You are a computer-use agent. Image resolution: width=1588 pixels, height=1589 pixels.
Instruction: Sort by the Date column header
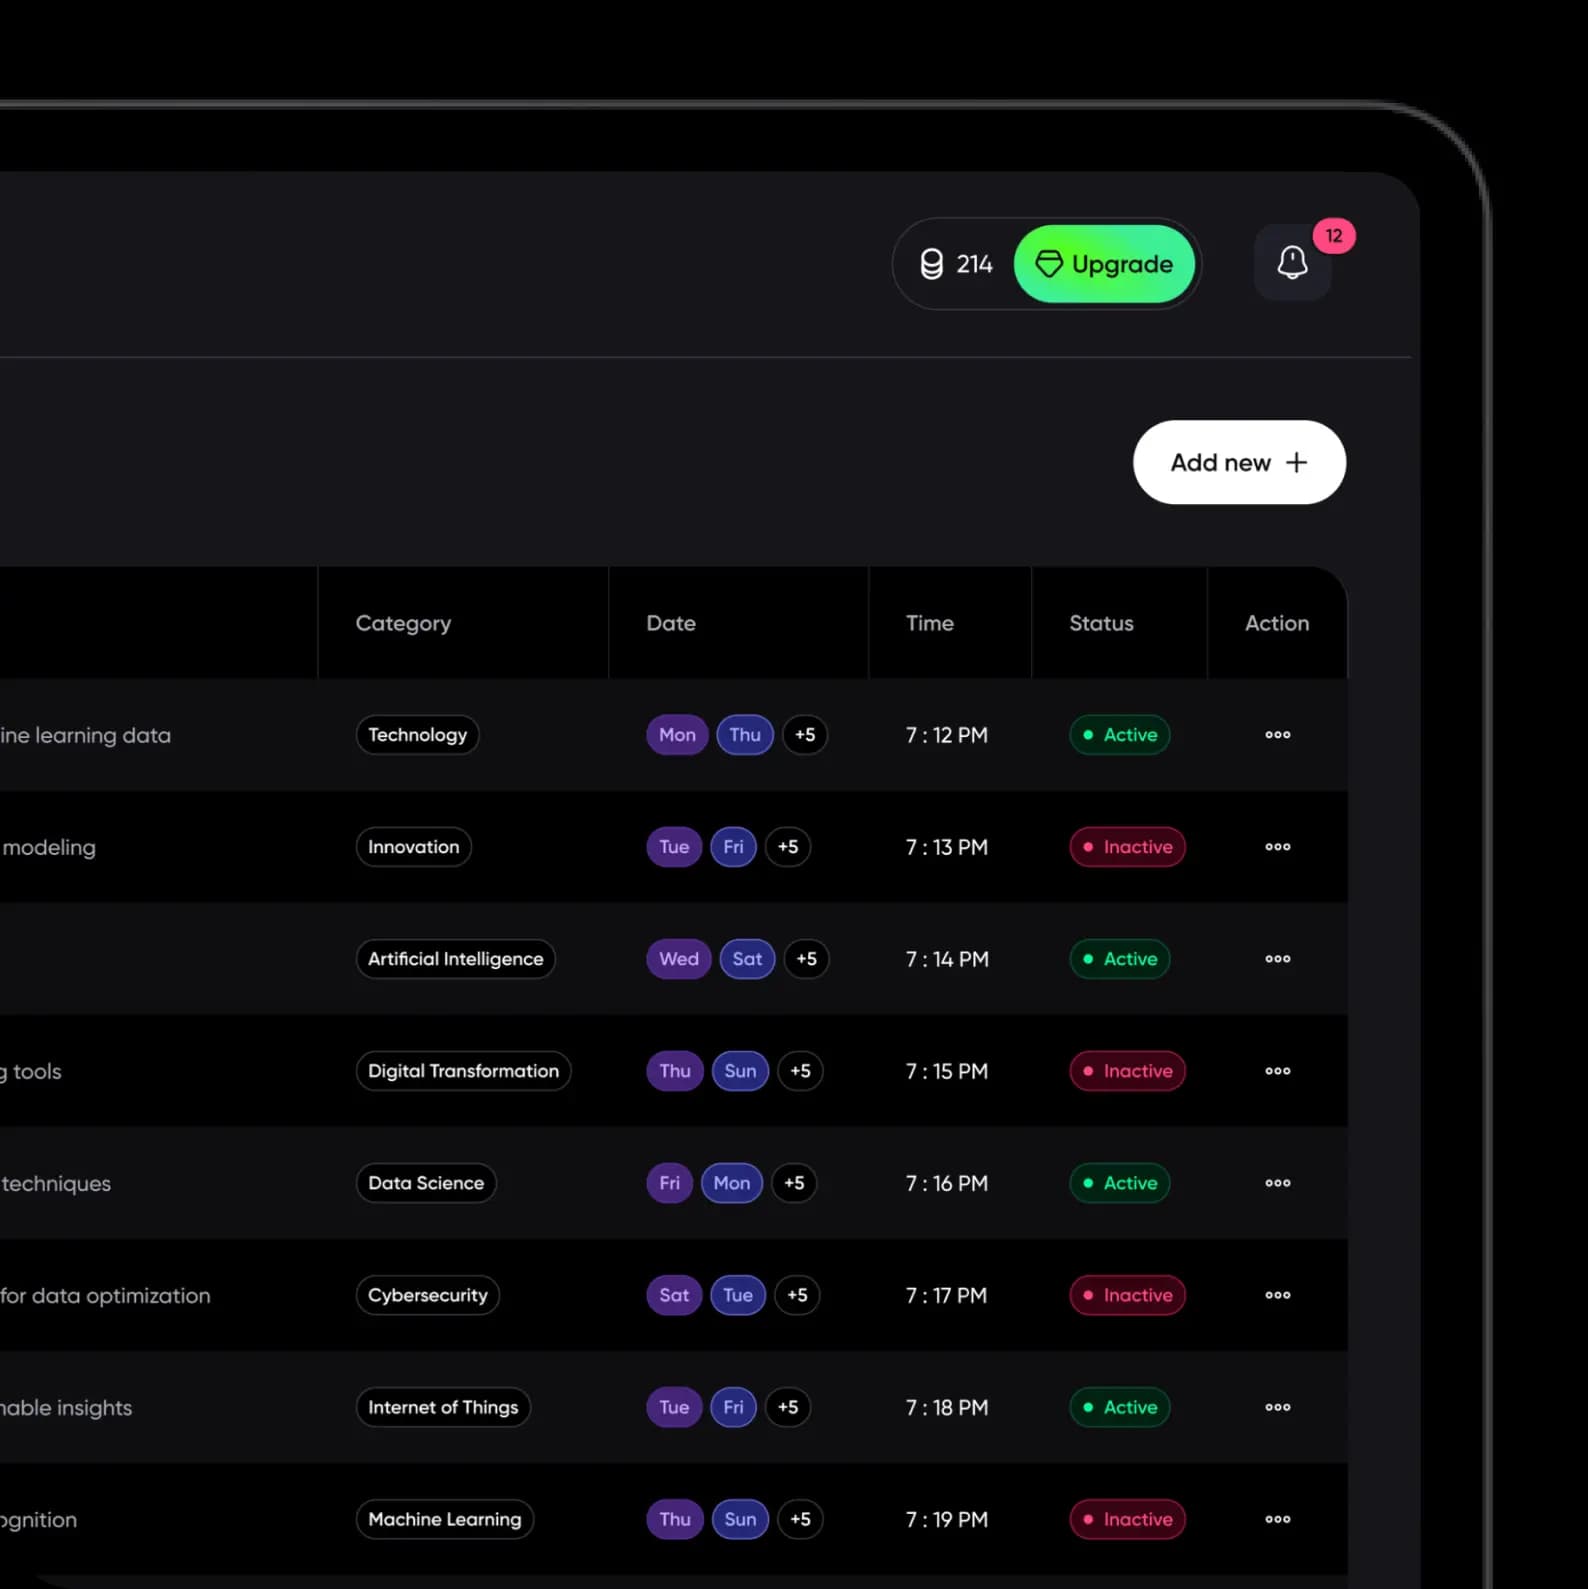point(671,623)
